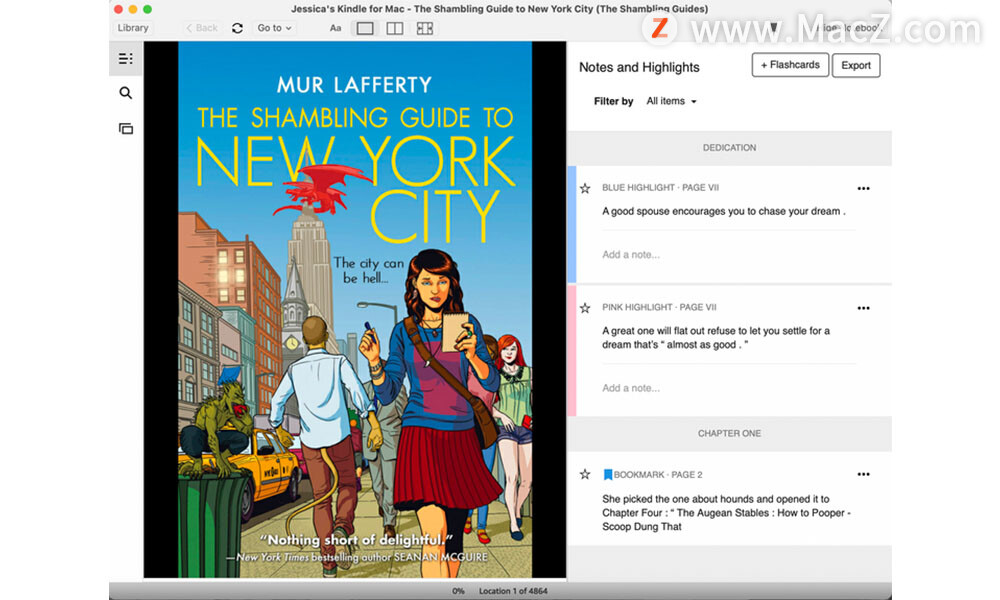
Task: Click the blue color bar of first highlight
Action: pos(572,224)
